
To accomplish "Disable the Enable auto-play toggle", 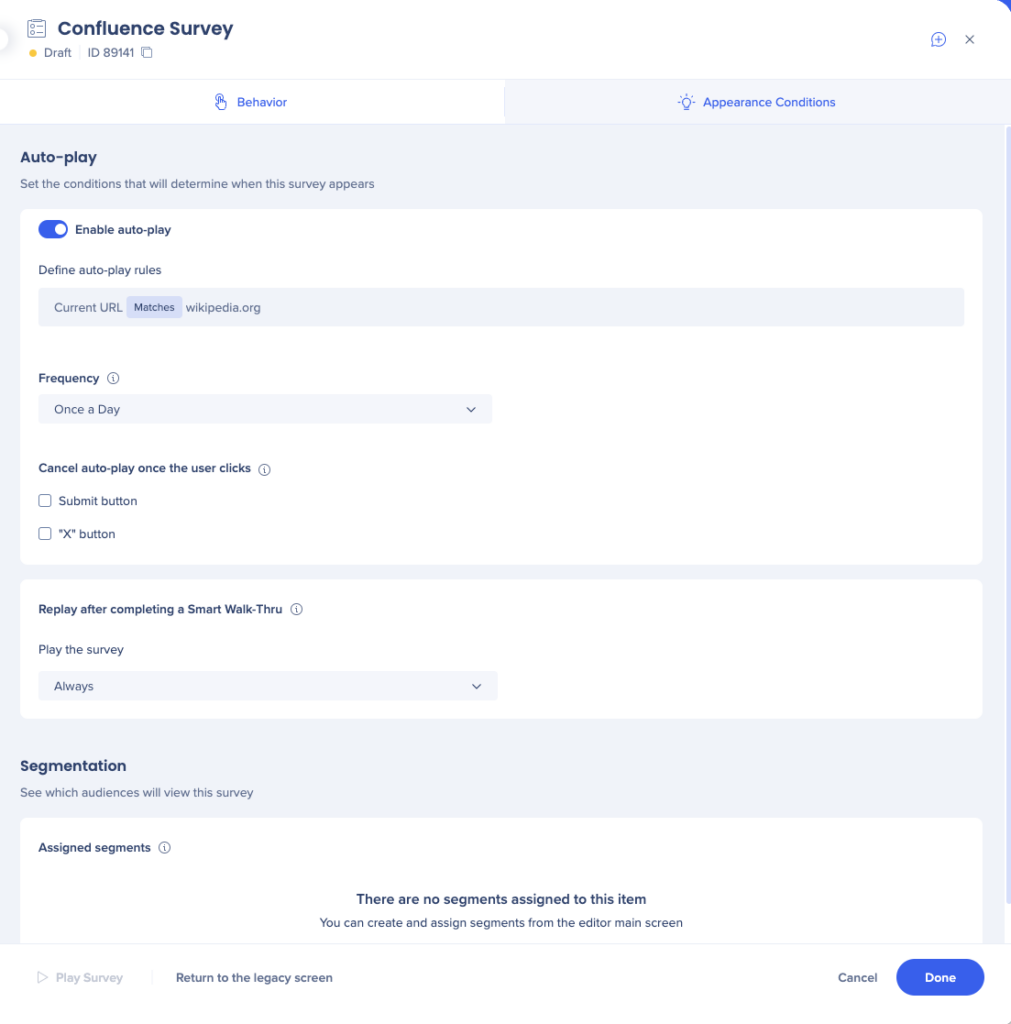I will pos(53,229).
